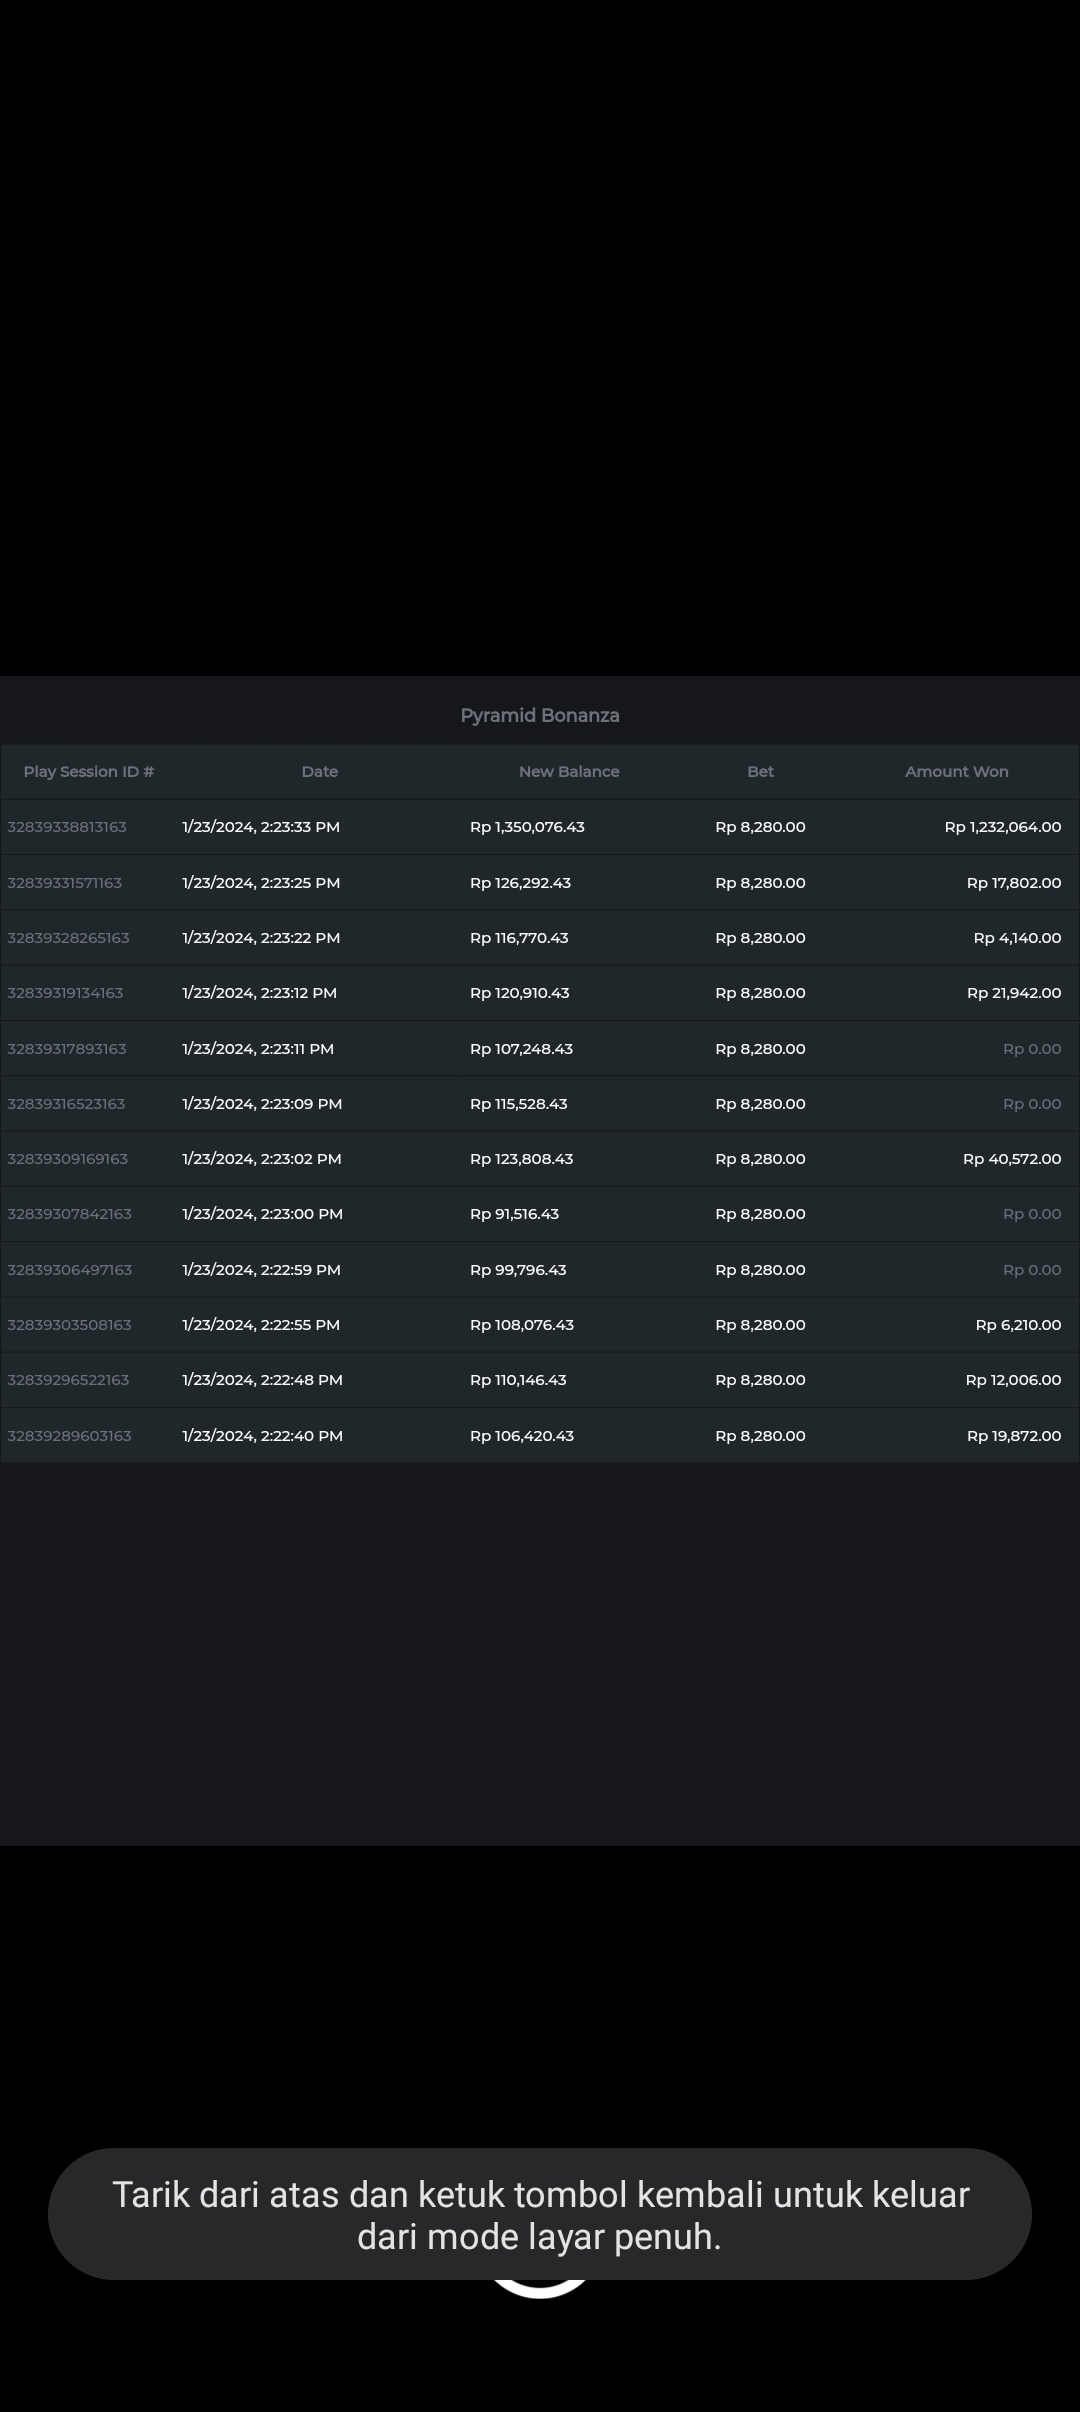
Task: Select session ID 32839289603163
Action: tap(69, 1436)
